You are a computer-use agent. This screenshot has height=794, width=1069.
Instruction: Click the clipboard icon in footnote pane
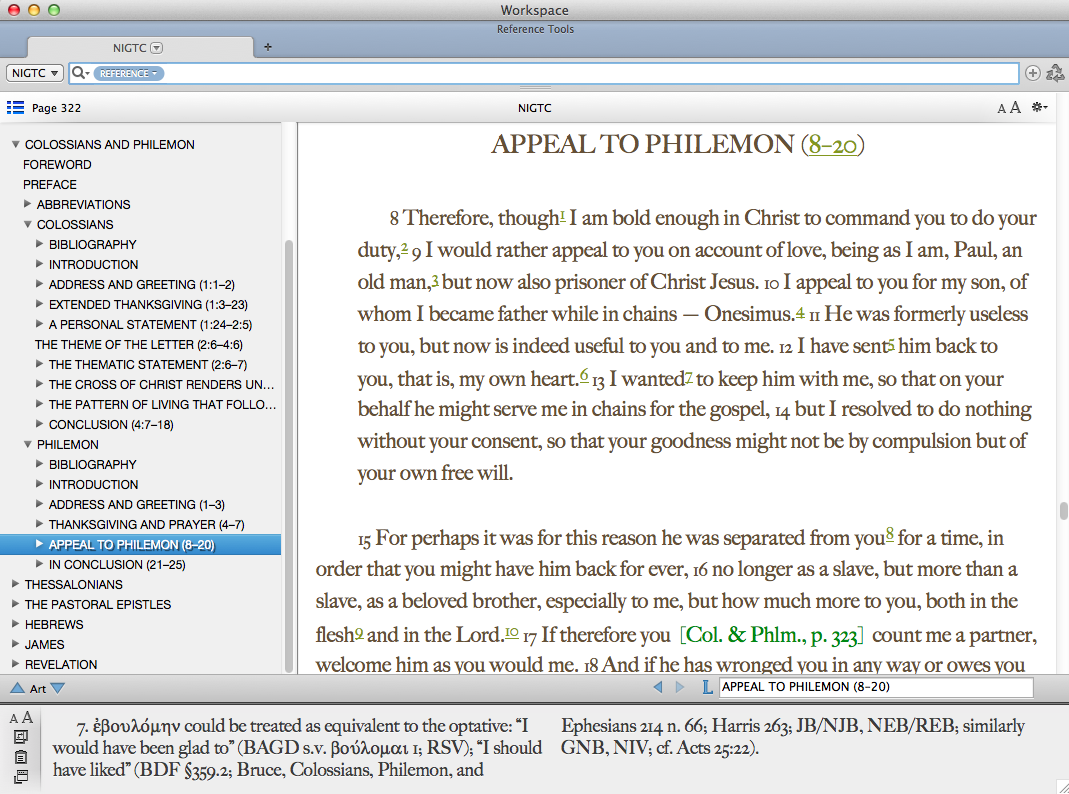point(21,757)
